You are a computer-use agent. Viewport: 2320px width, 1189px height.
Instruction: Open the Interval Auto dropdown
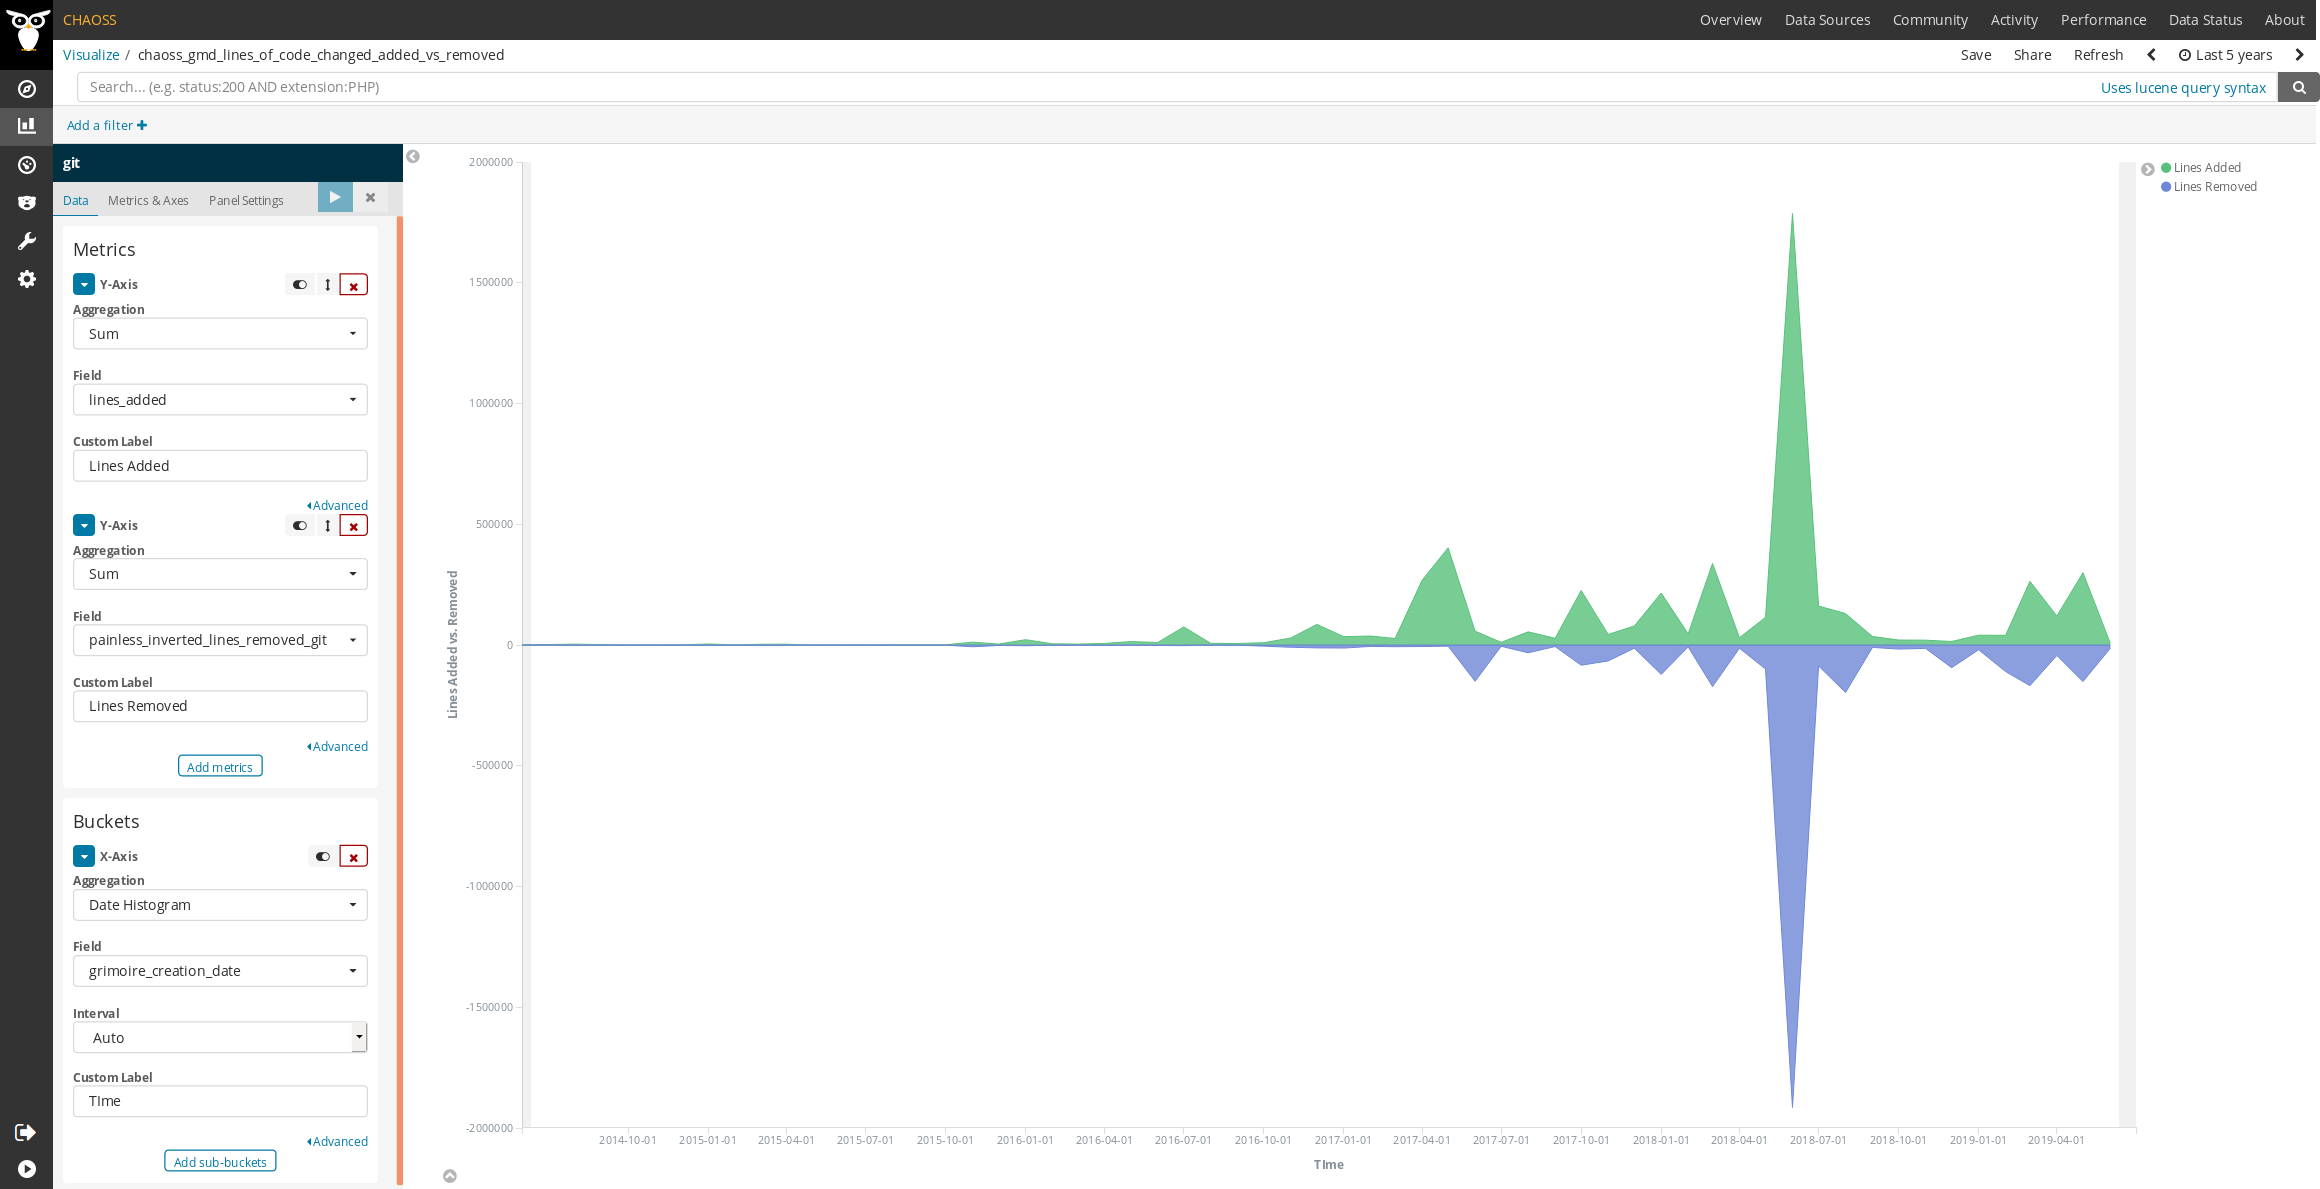click(220, 1038)
